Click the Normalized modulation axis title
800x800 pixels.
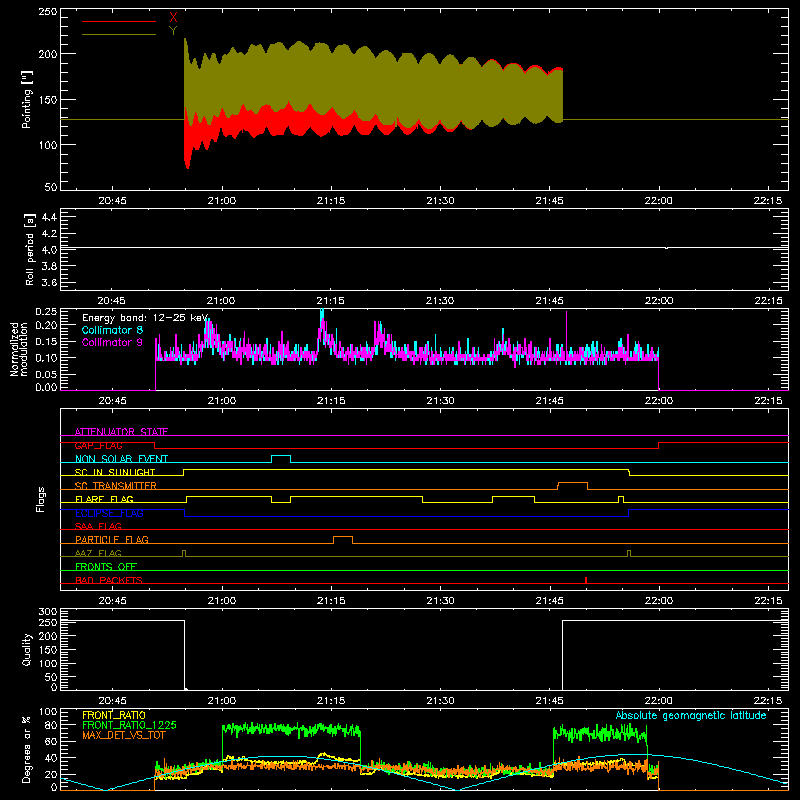pos(18,349)
